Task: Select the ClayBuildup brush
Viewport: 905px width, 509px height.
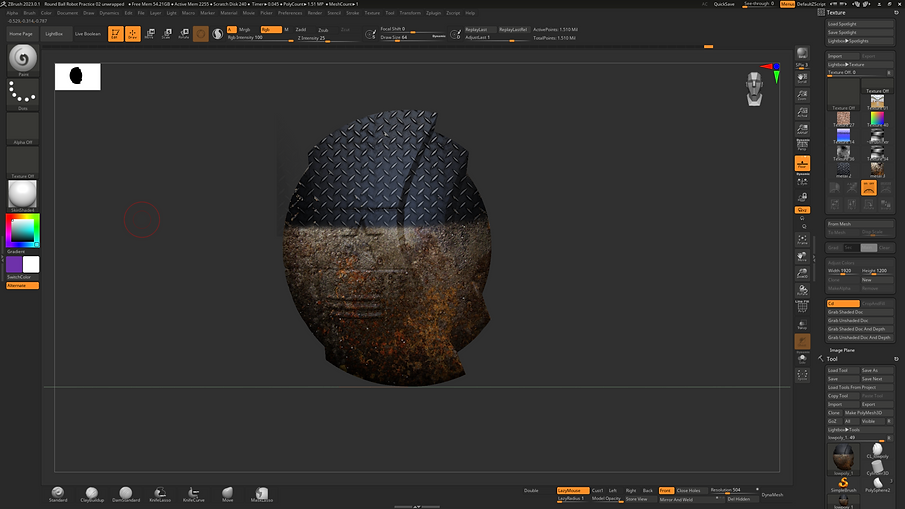Action: tap(92, 494)
